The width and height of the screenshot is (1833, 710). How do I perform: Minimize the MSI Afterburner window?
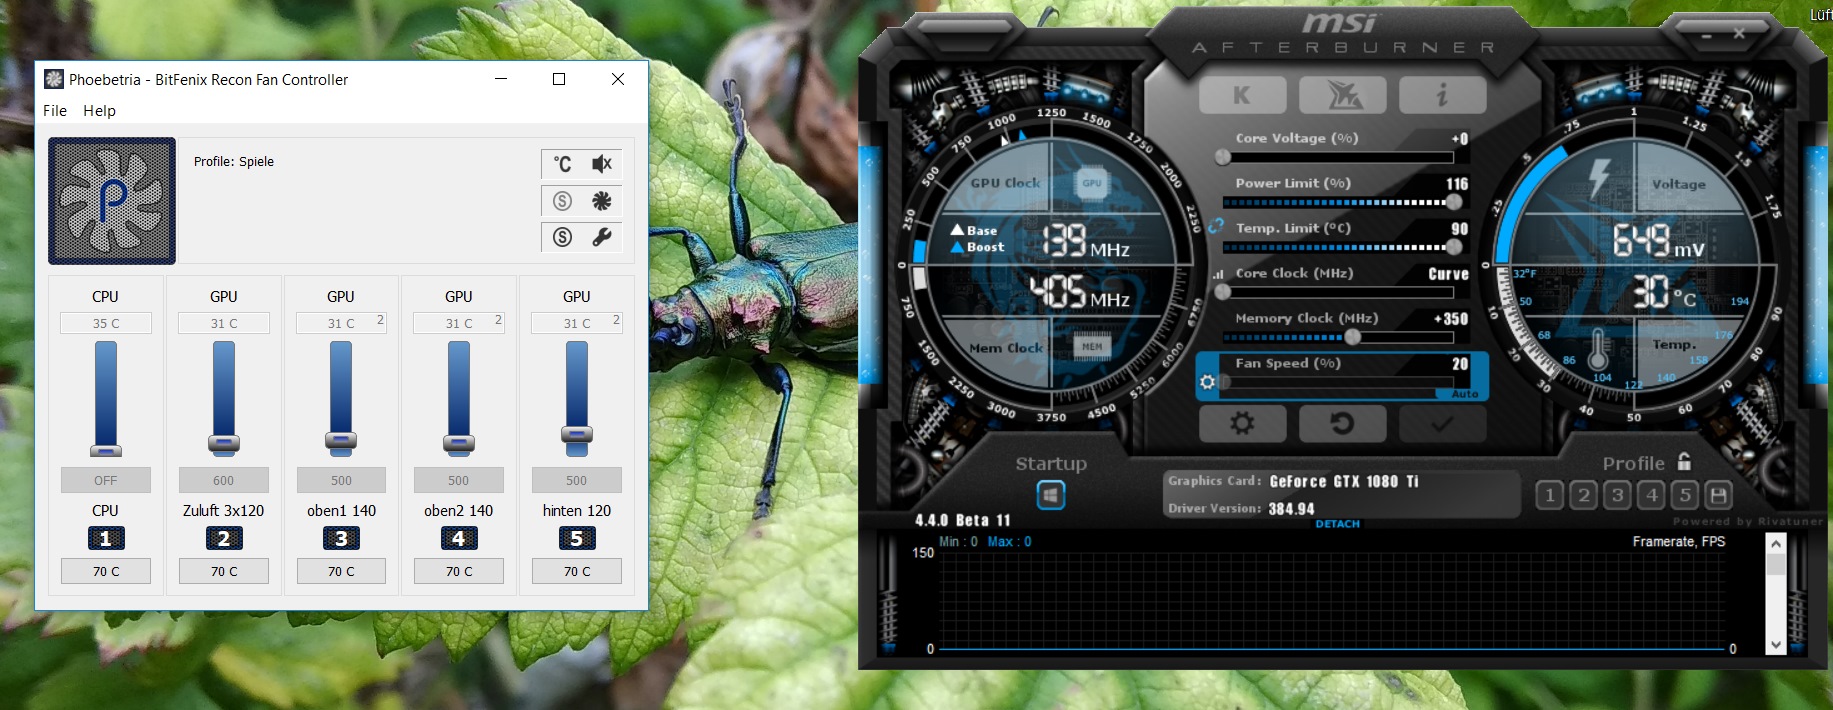click(x=1708, y=35)
